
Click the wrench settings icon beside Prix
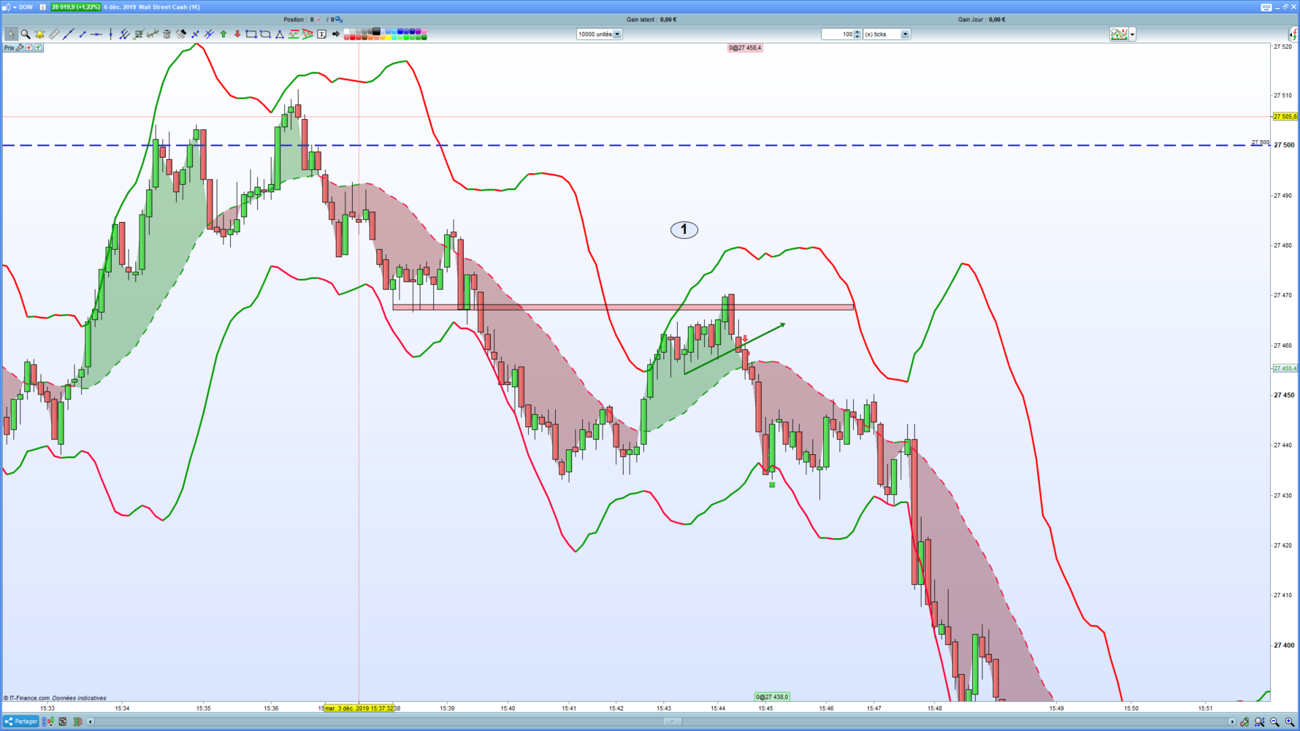(20, 48)
